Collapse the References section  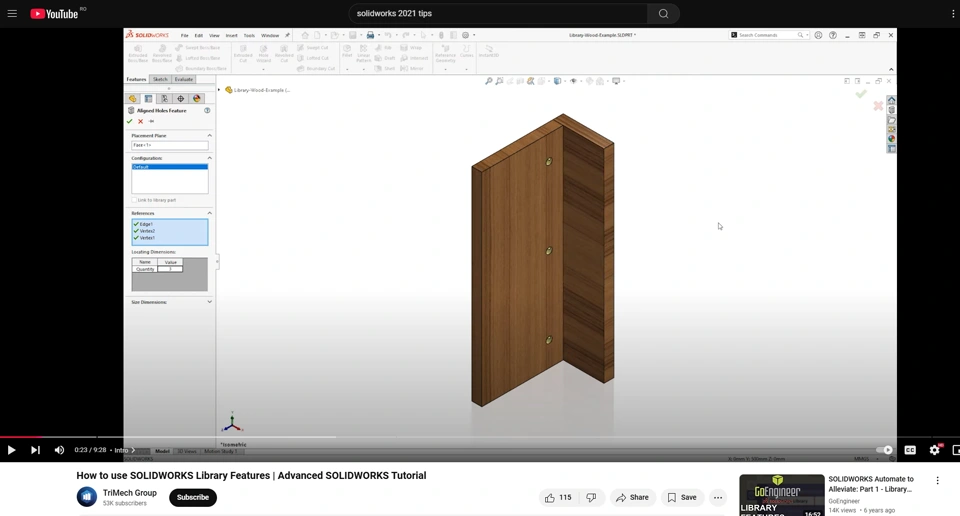click(209, 213)
